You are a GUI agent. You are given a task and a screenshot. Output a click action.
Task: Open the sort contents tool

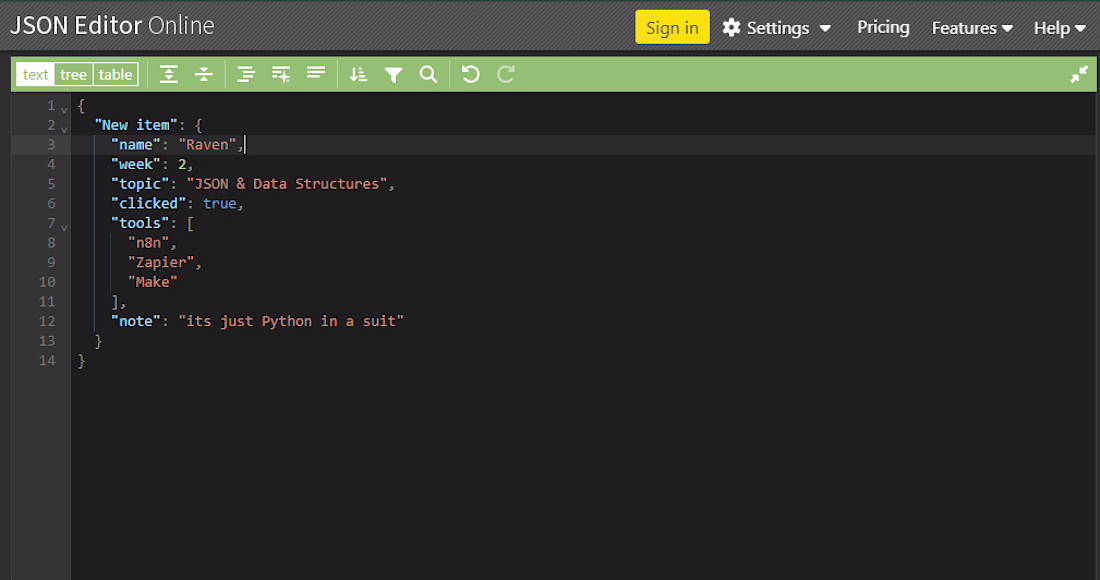pyautogui.click(x=358, y=74)
